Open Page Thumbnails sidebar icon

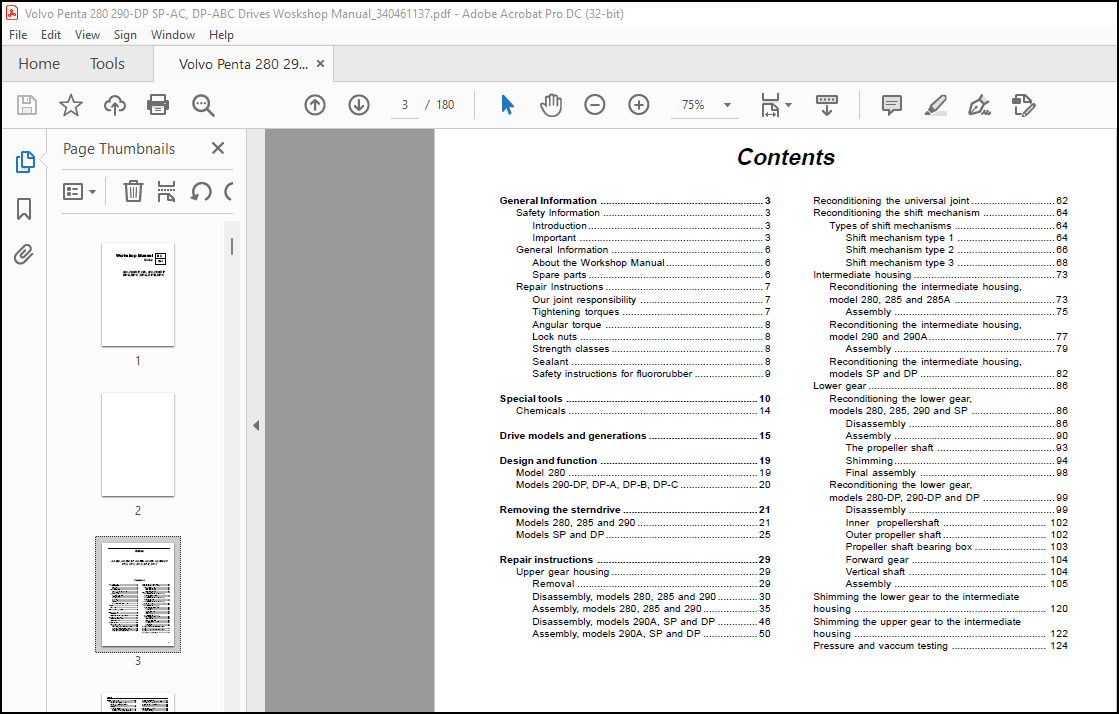pos(24,162)
